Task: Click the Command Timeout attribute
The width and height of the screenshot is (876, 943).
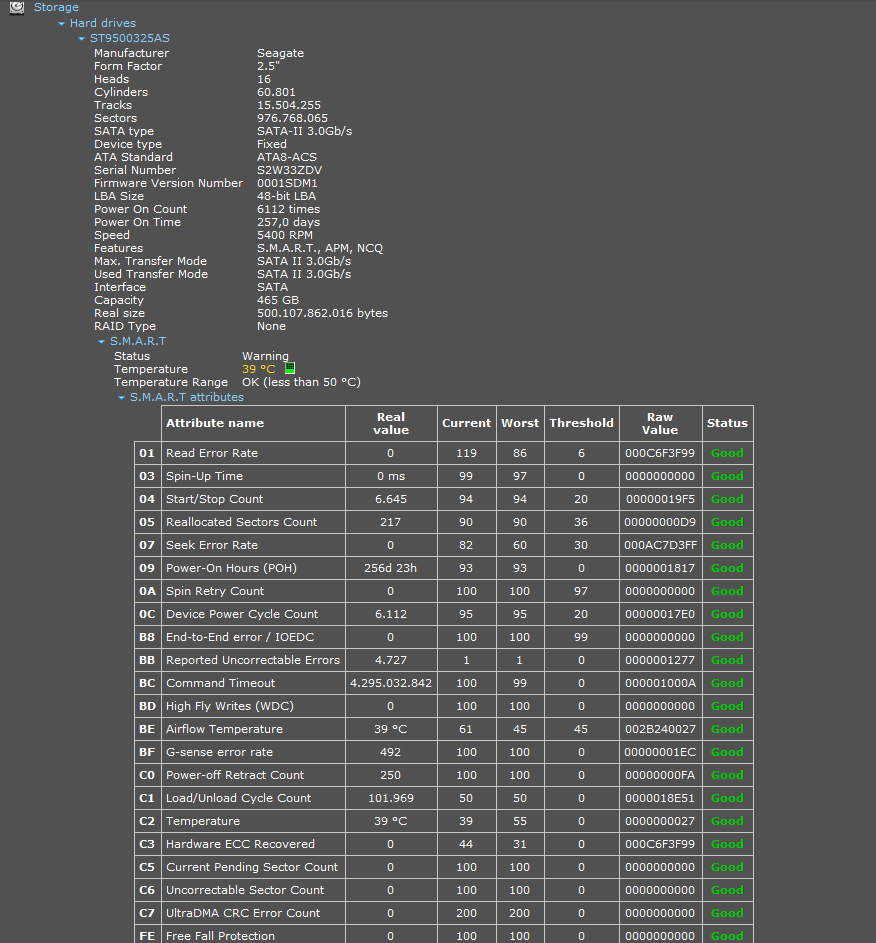Action: (220, 683)
